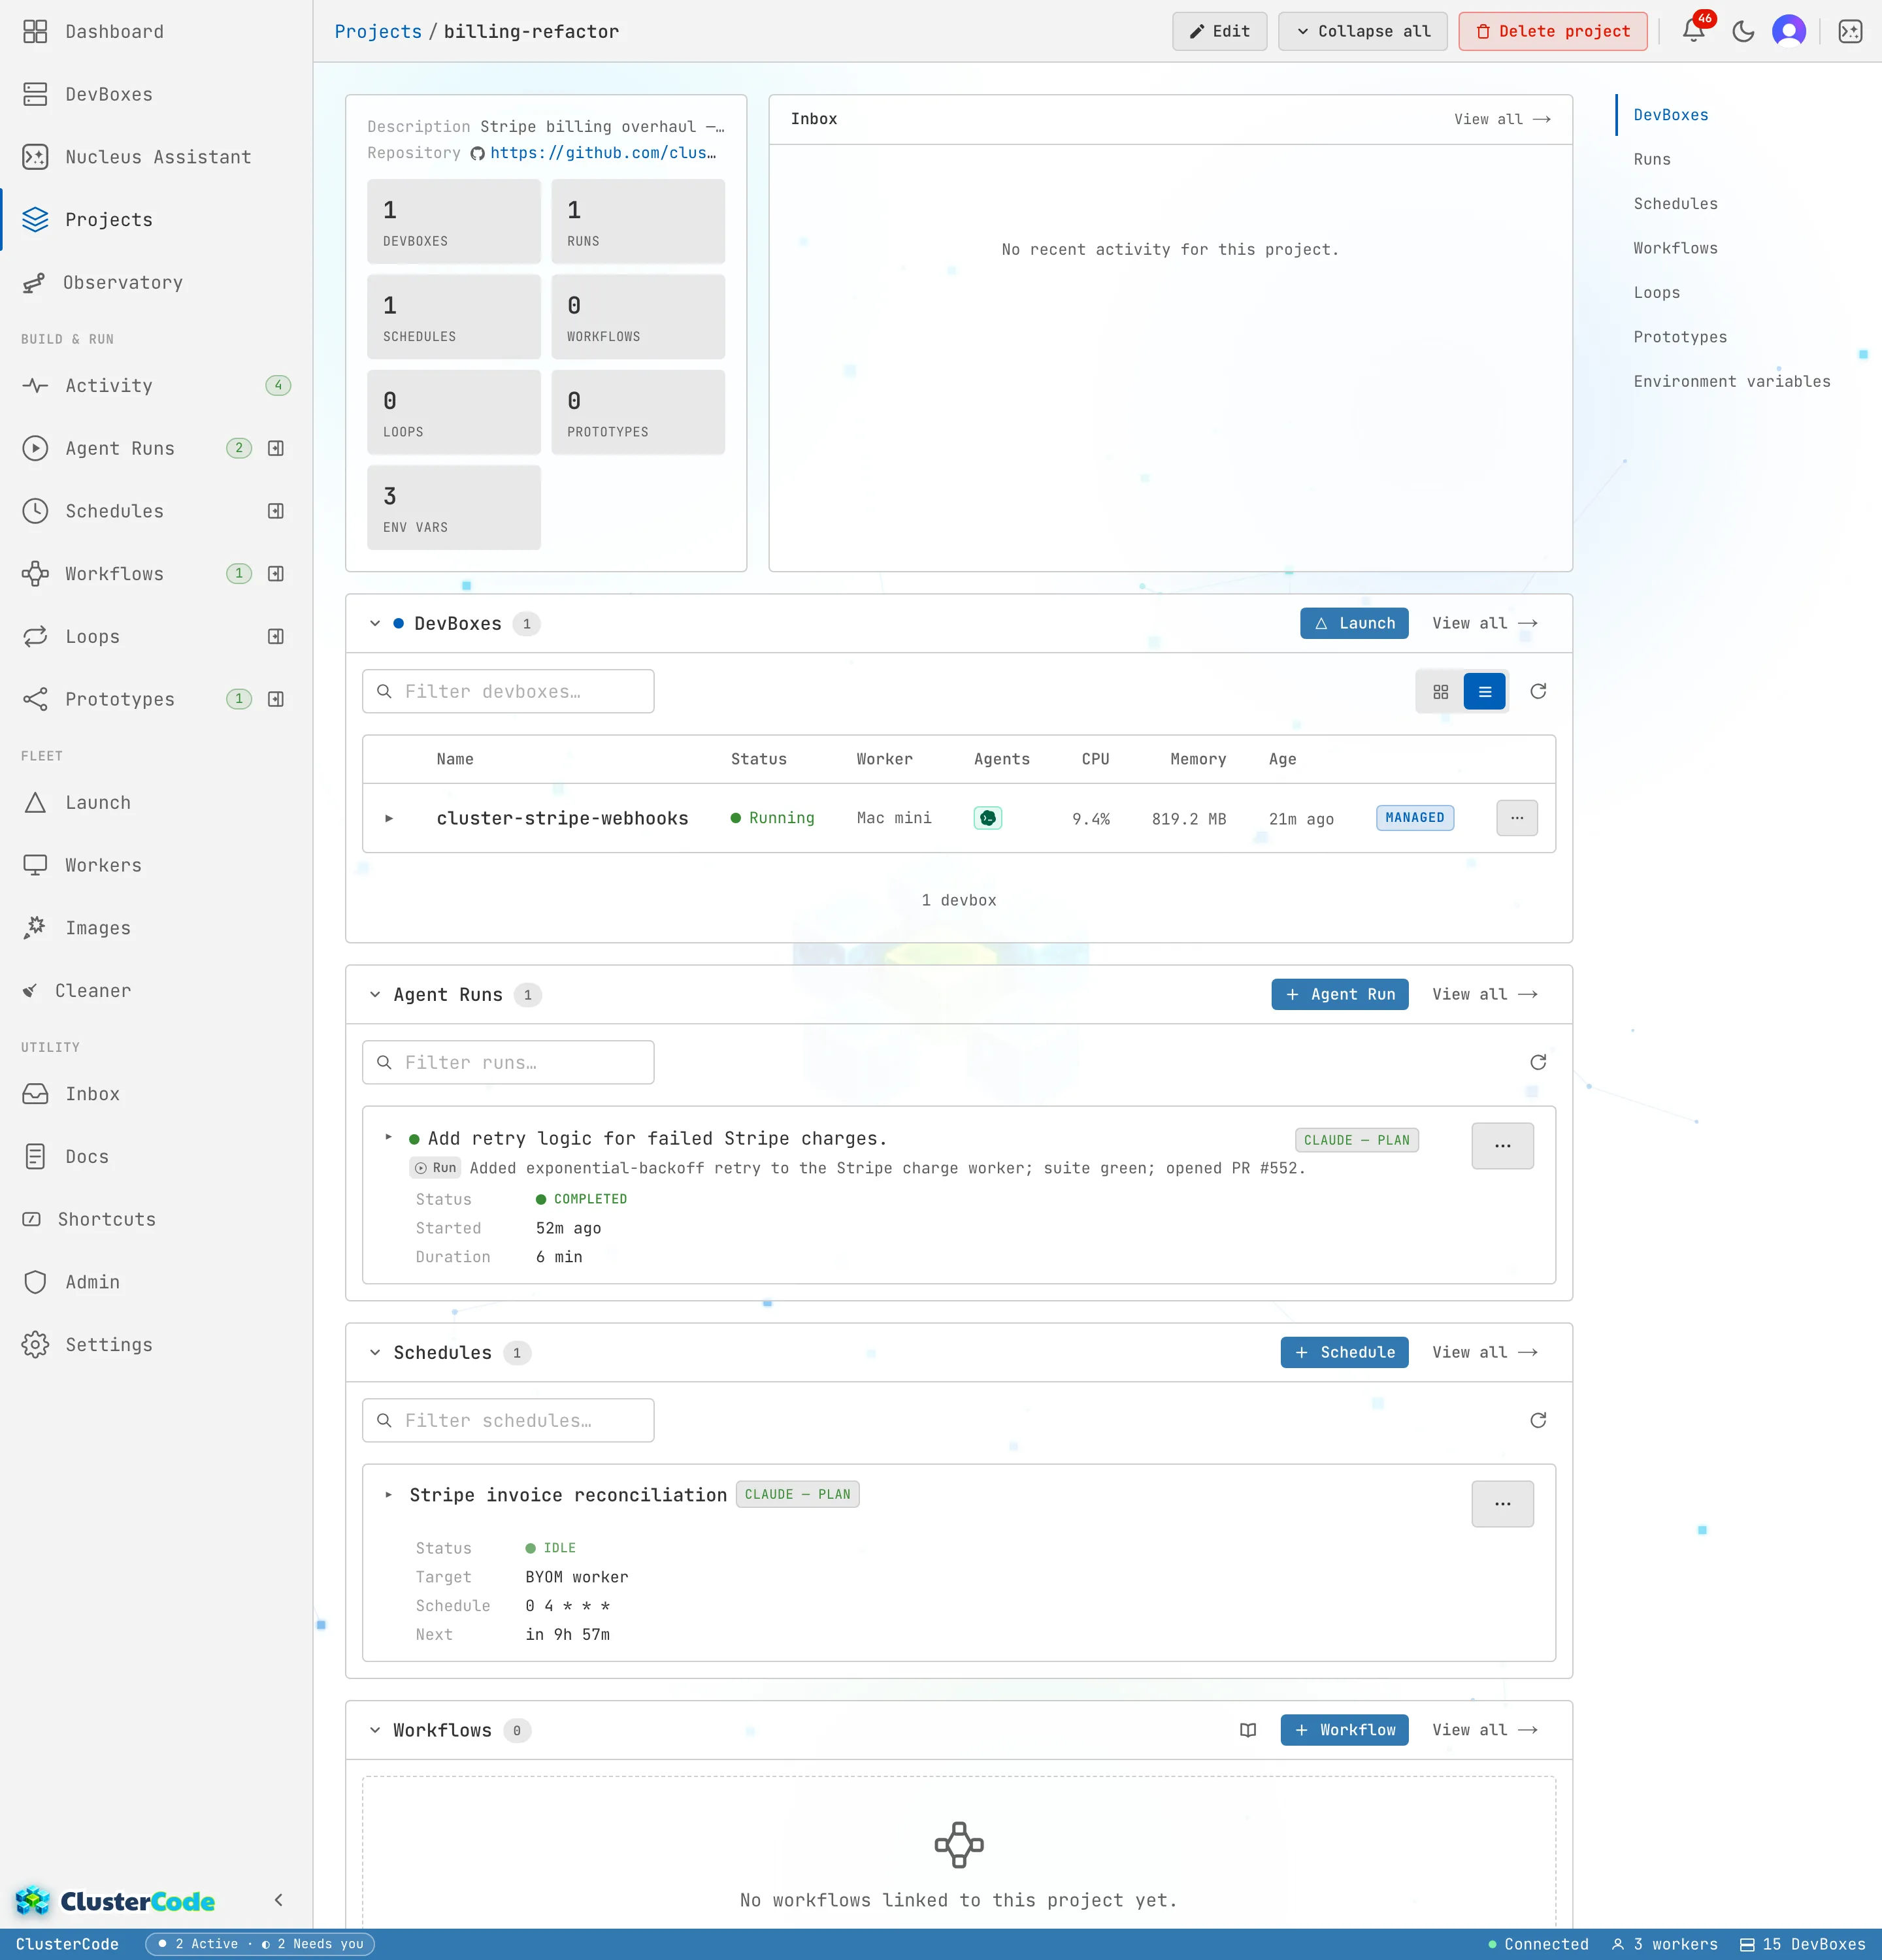Refresh the DevBoxes list
The width and height of the screenshot is (1882, 1960).
(1538, 691)
